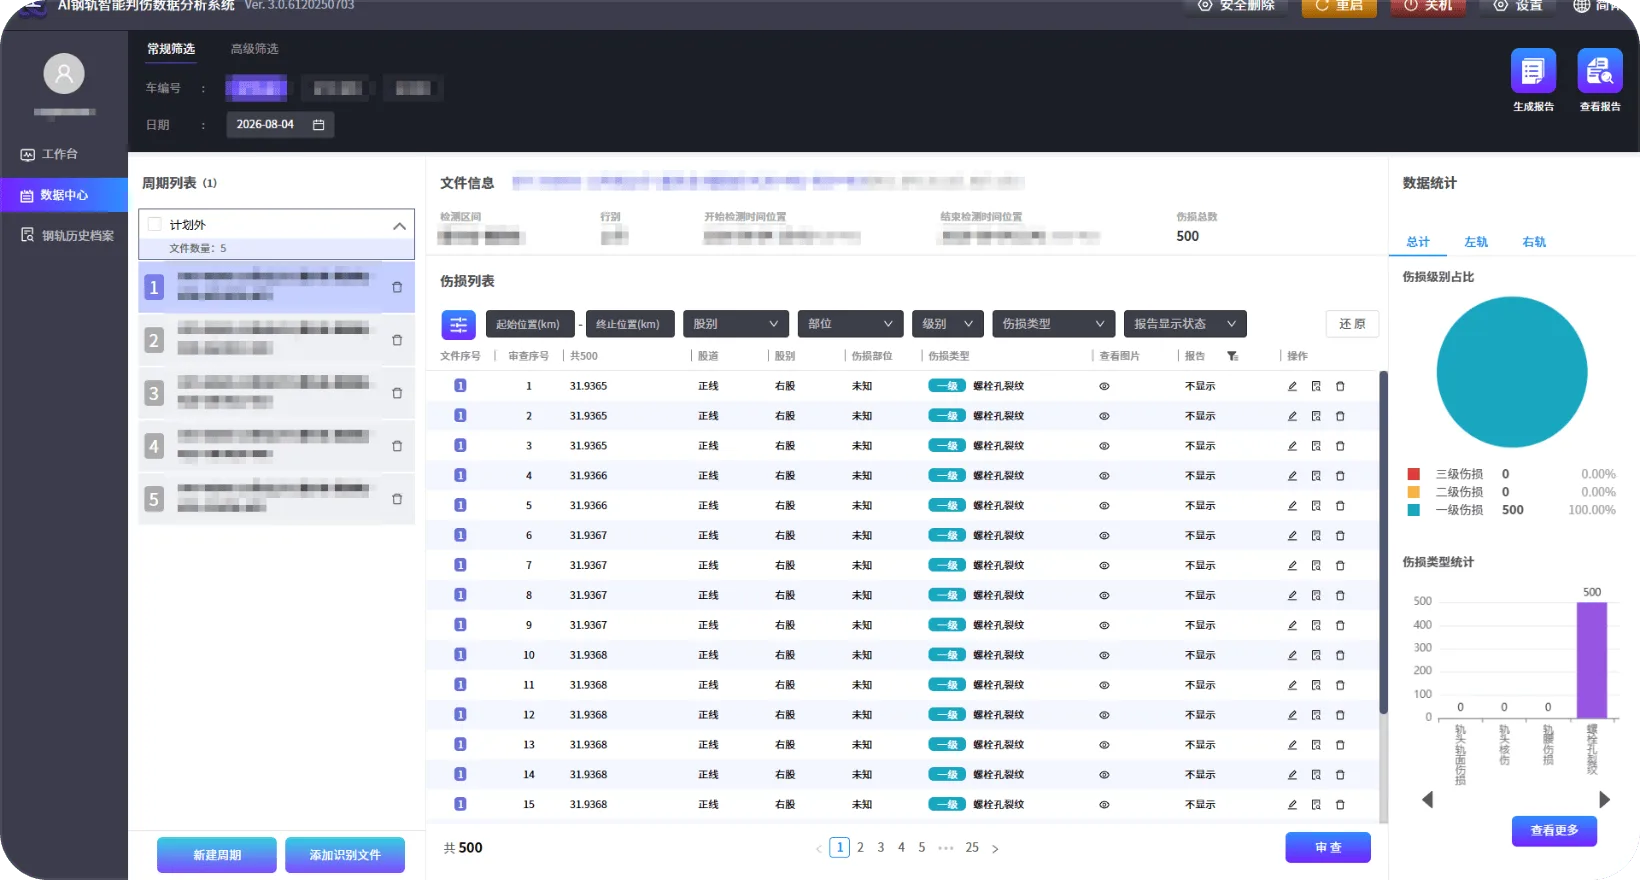Click the file number badge in row 4
This screenshot has width=1640, height=880.
pyautogui.click(x=460, y=475)
